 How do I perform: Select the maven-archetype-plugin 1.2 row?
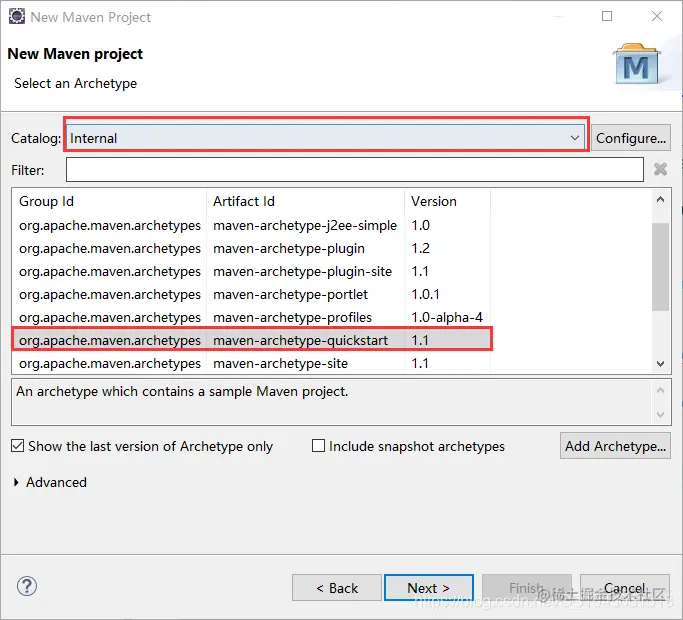252,248
